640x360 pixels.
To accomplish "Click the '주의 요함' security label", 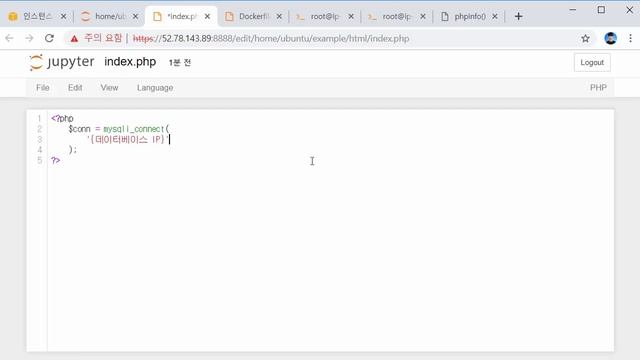I will click(x=103, y=38).
